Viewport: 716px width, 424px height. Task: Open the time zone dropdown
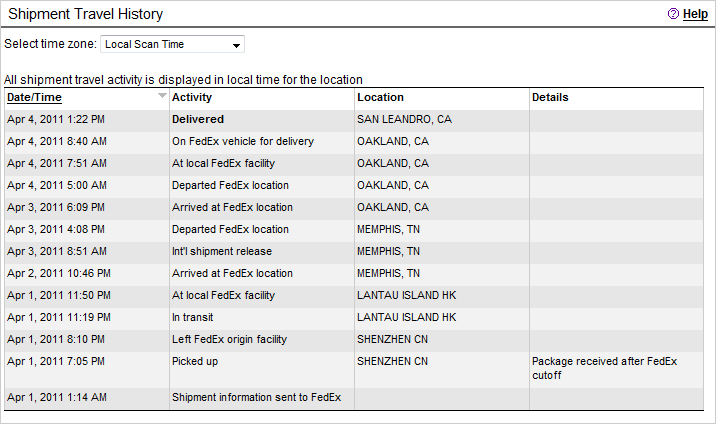point(172,44)
